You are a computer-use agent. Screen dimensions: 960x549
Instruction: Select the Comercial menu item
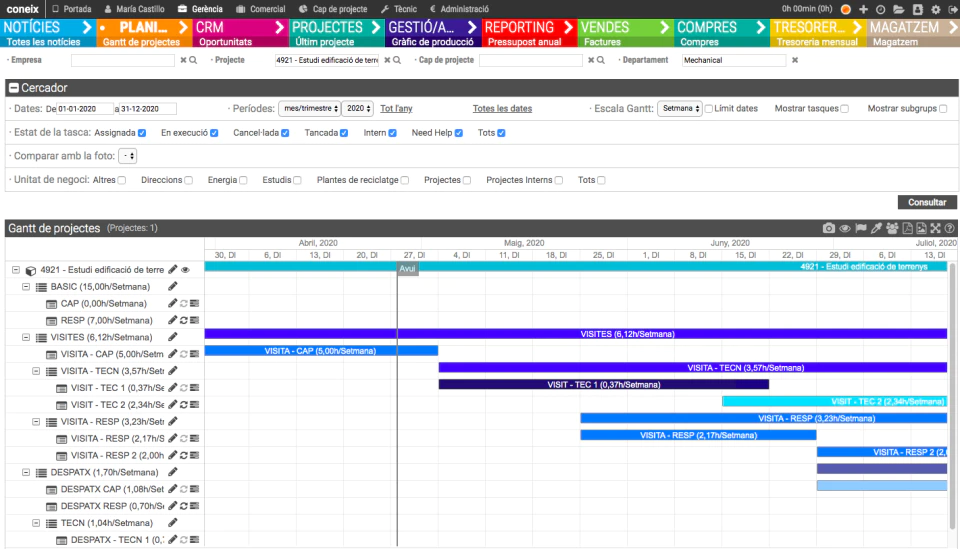pyautogui.click(x=261, y=9)
